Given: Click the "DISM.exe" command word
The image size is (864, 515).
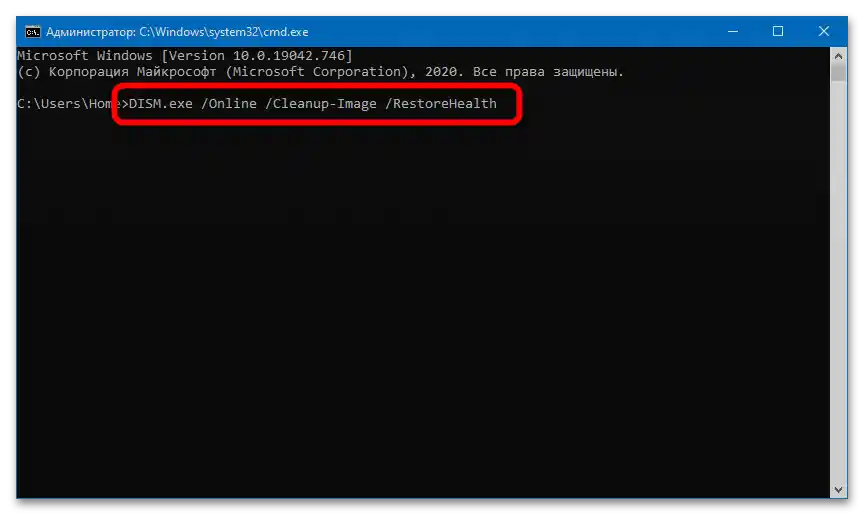Looking at the screenshot, I should pyautogui.click(x=160, y=104).
